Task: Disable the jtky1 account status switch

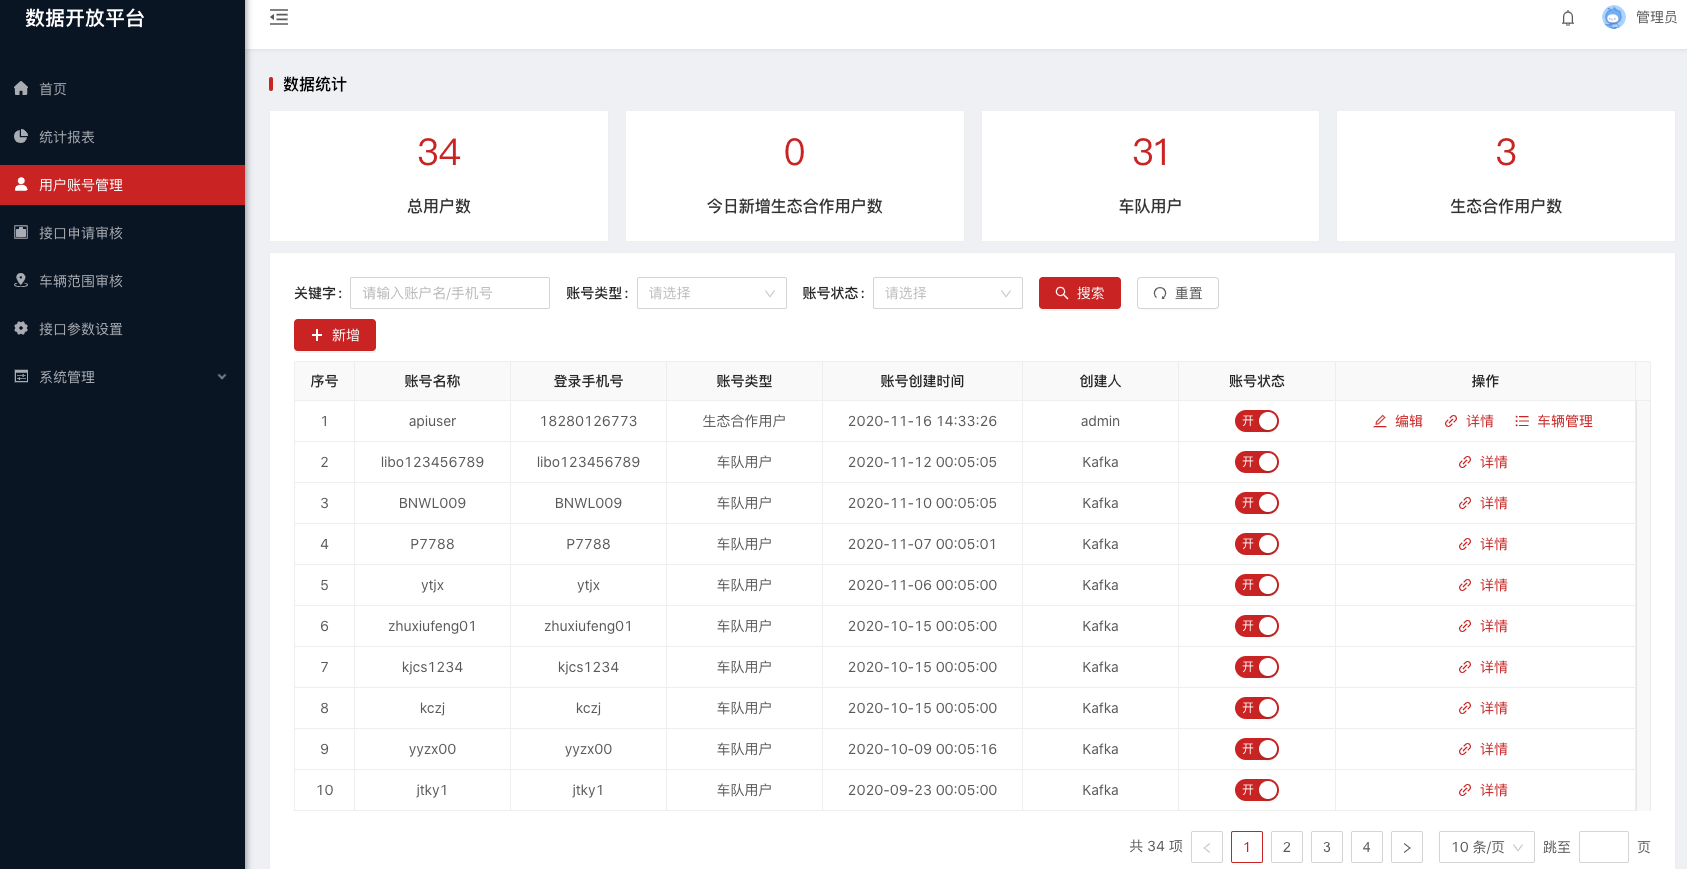Action: click(x=1256, y=790)
